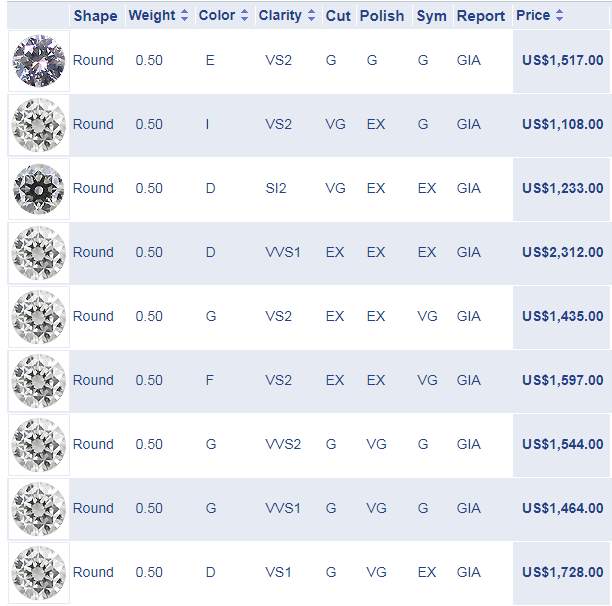The width and height of the screenshot is (612, 606).
Task: Open the VVS2 clarity diamond row
Action: pyautogui.click(x=308, y=445)
